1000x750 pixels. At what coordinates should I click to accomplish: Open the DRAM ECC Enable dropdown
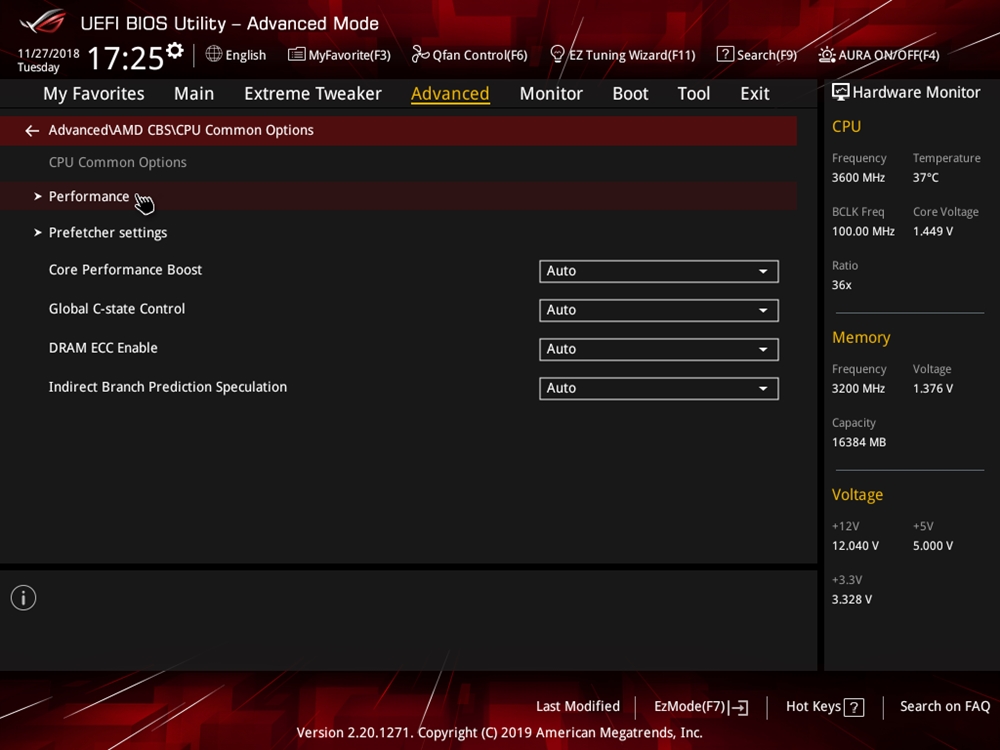(x=658, y=349)
